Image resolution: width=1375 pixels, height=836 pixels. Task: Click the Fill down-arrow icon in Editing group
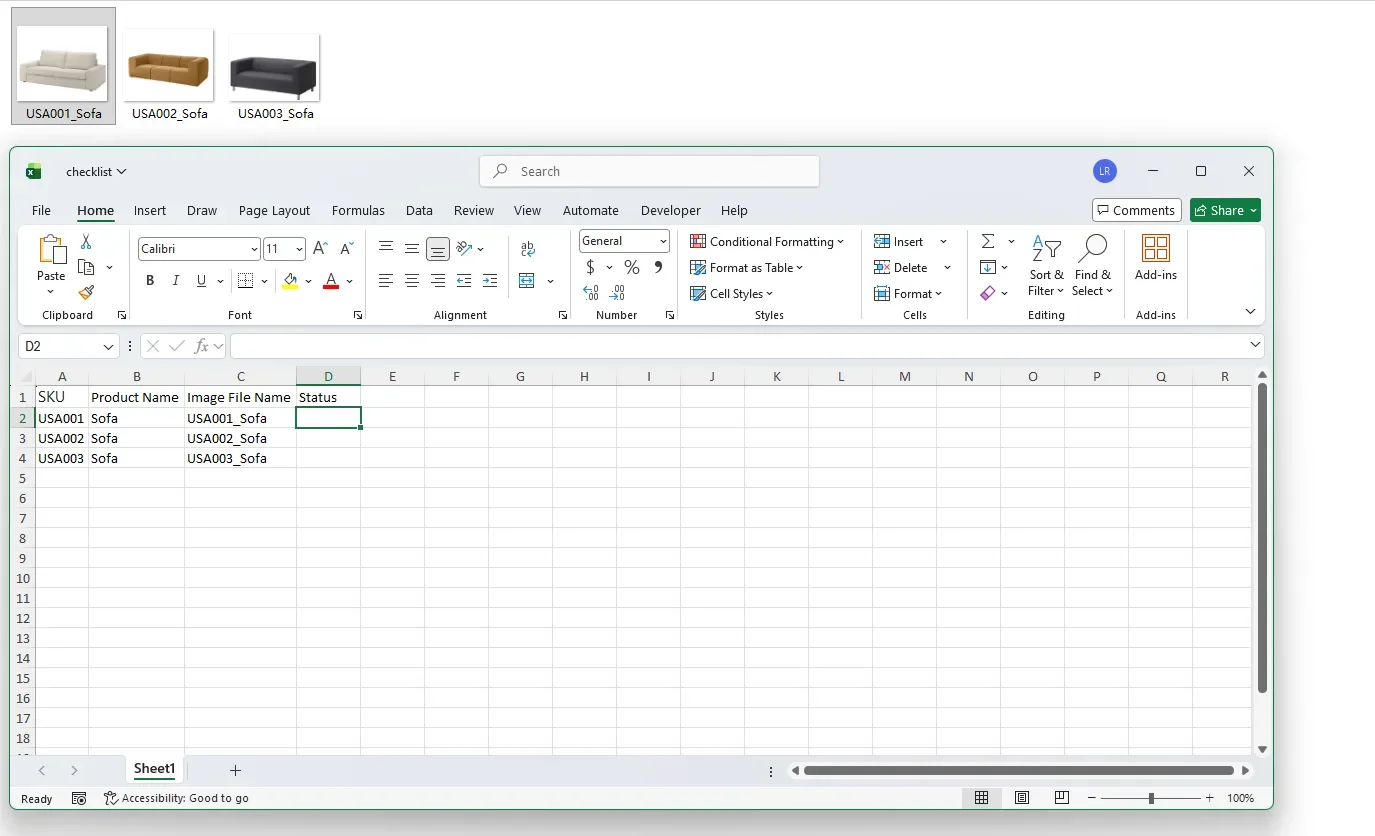pos(988,267)
